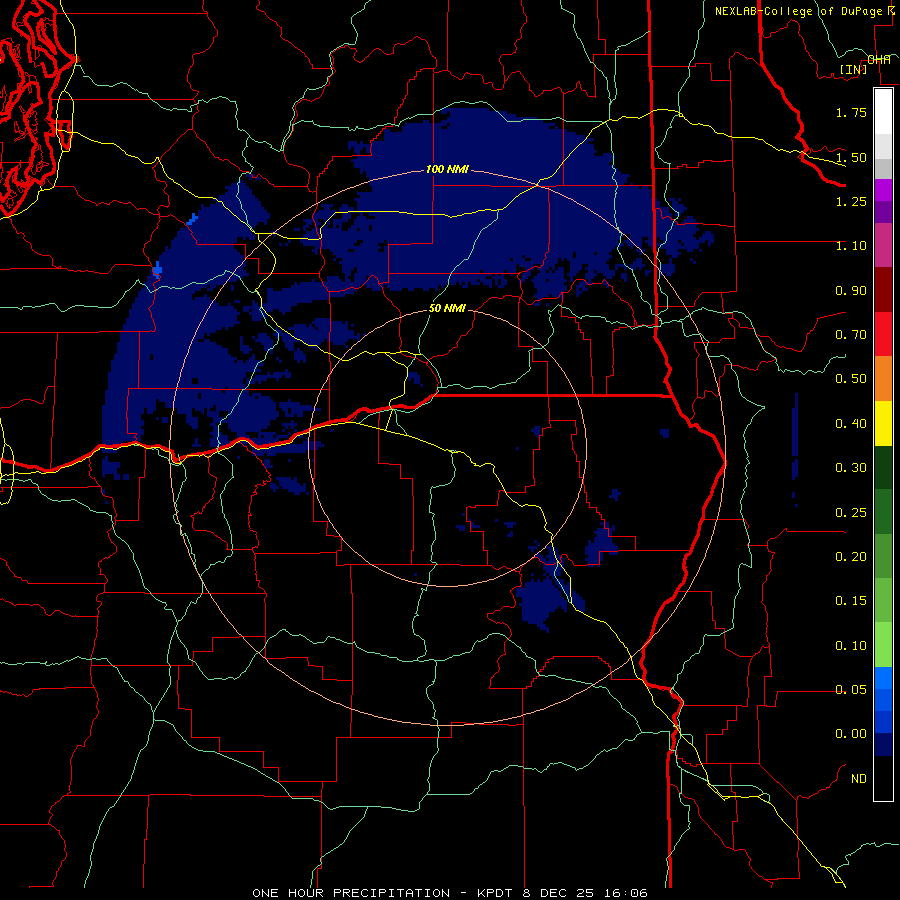Click the ND legend label
900x900 pixels.
(x=859, y=779)
